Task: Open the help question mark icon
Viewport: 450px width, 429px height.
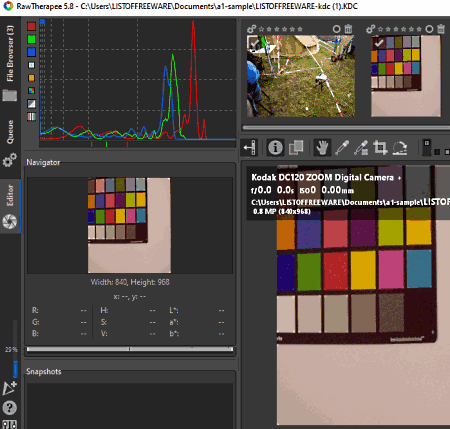Action: pos(10,407)
